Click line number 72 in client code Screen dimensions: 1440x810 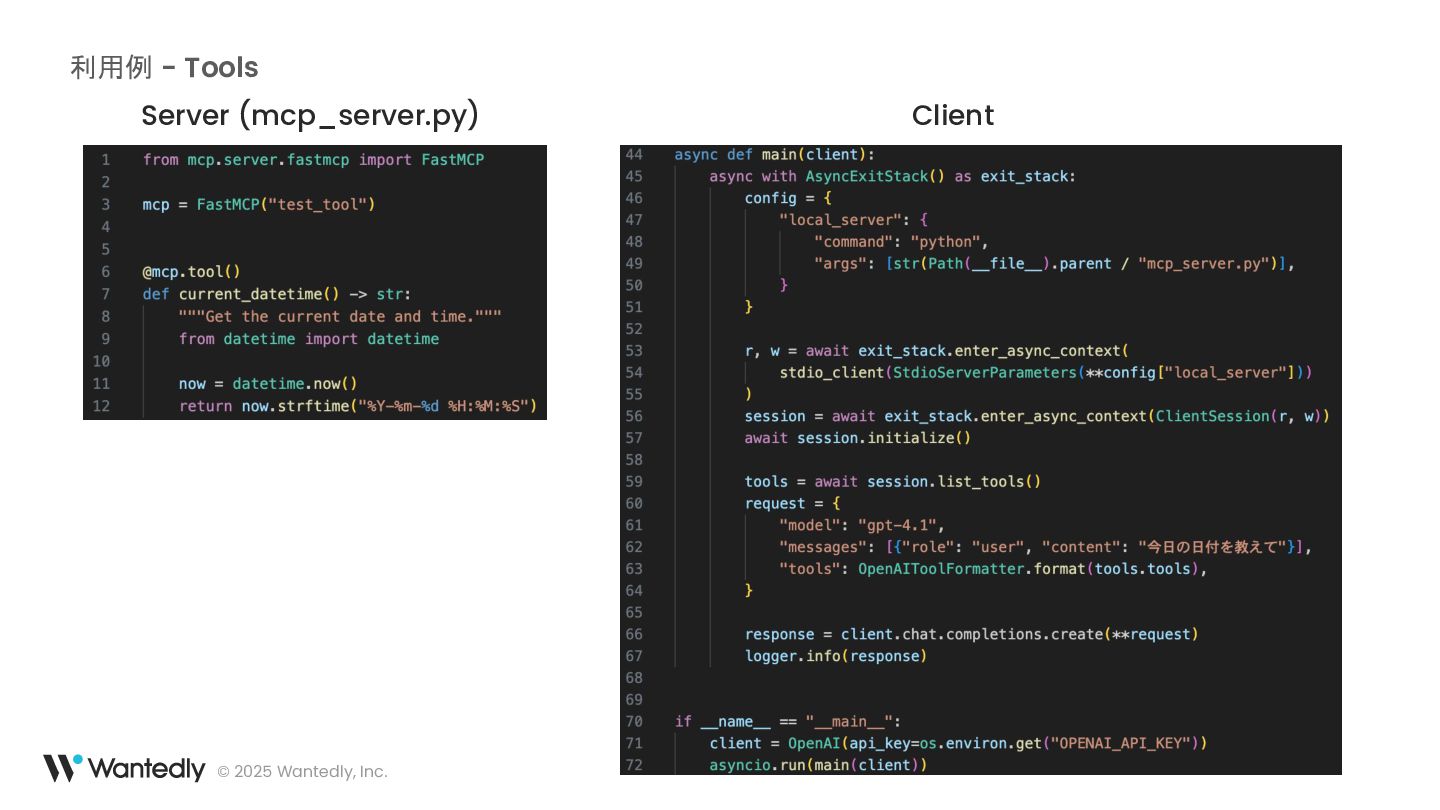[x=633, y=766]
